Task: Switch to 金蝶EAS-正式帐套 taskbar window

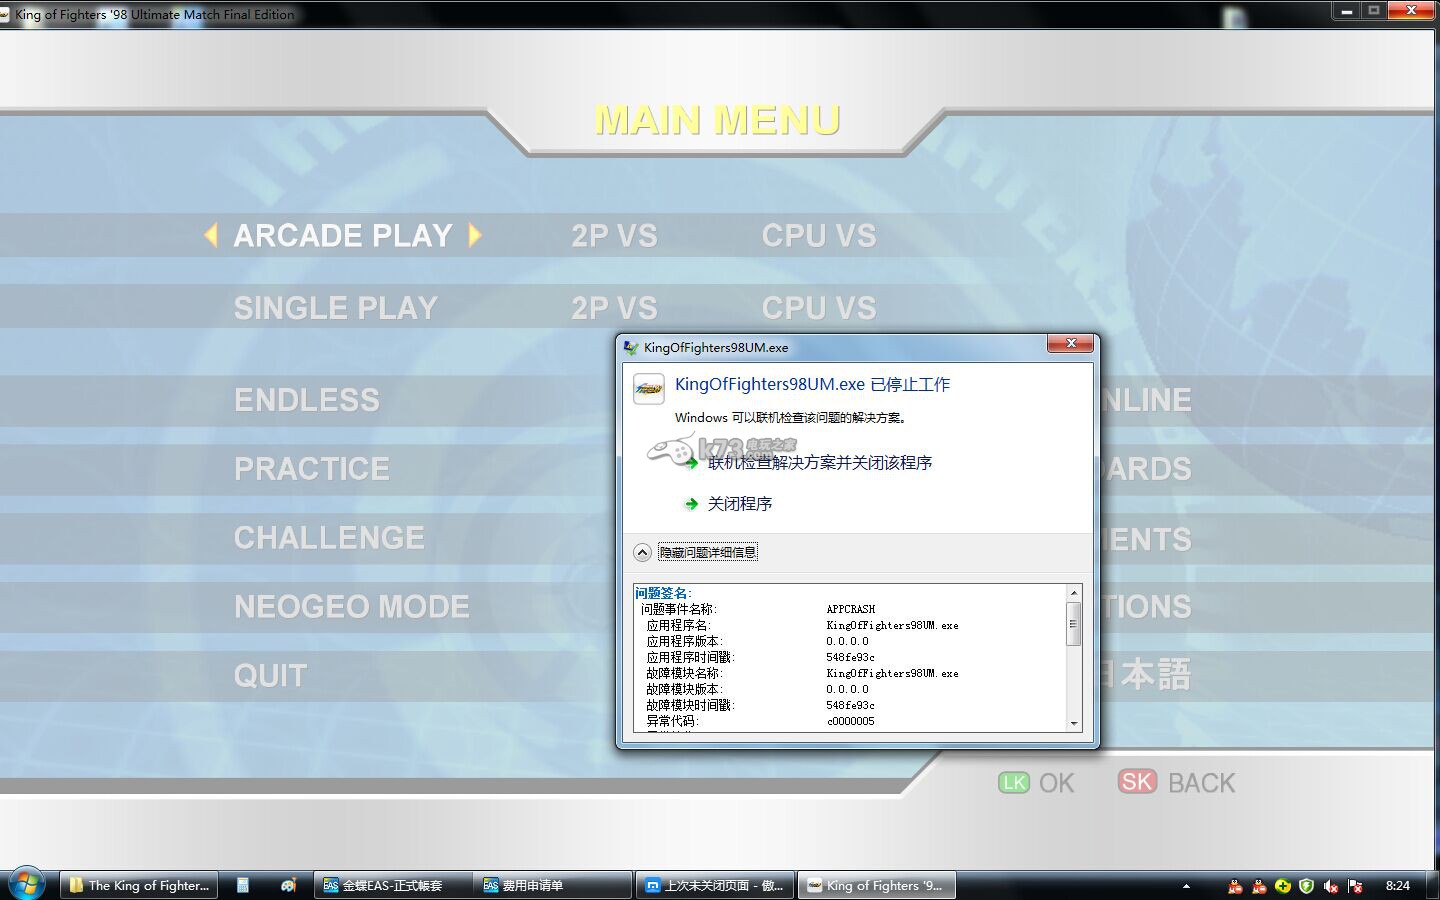Action: click(392, 885)
